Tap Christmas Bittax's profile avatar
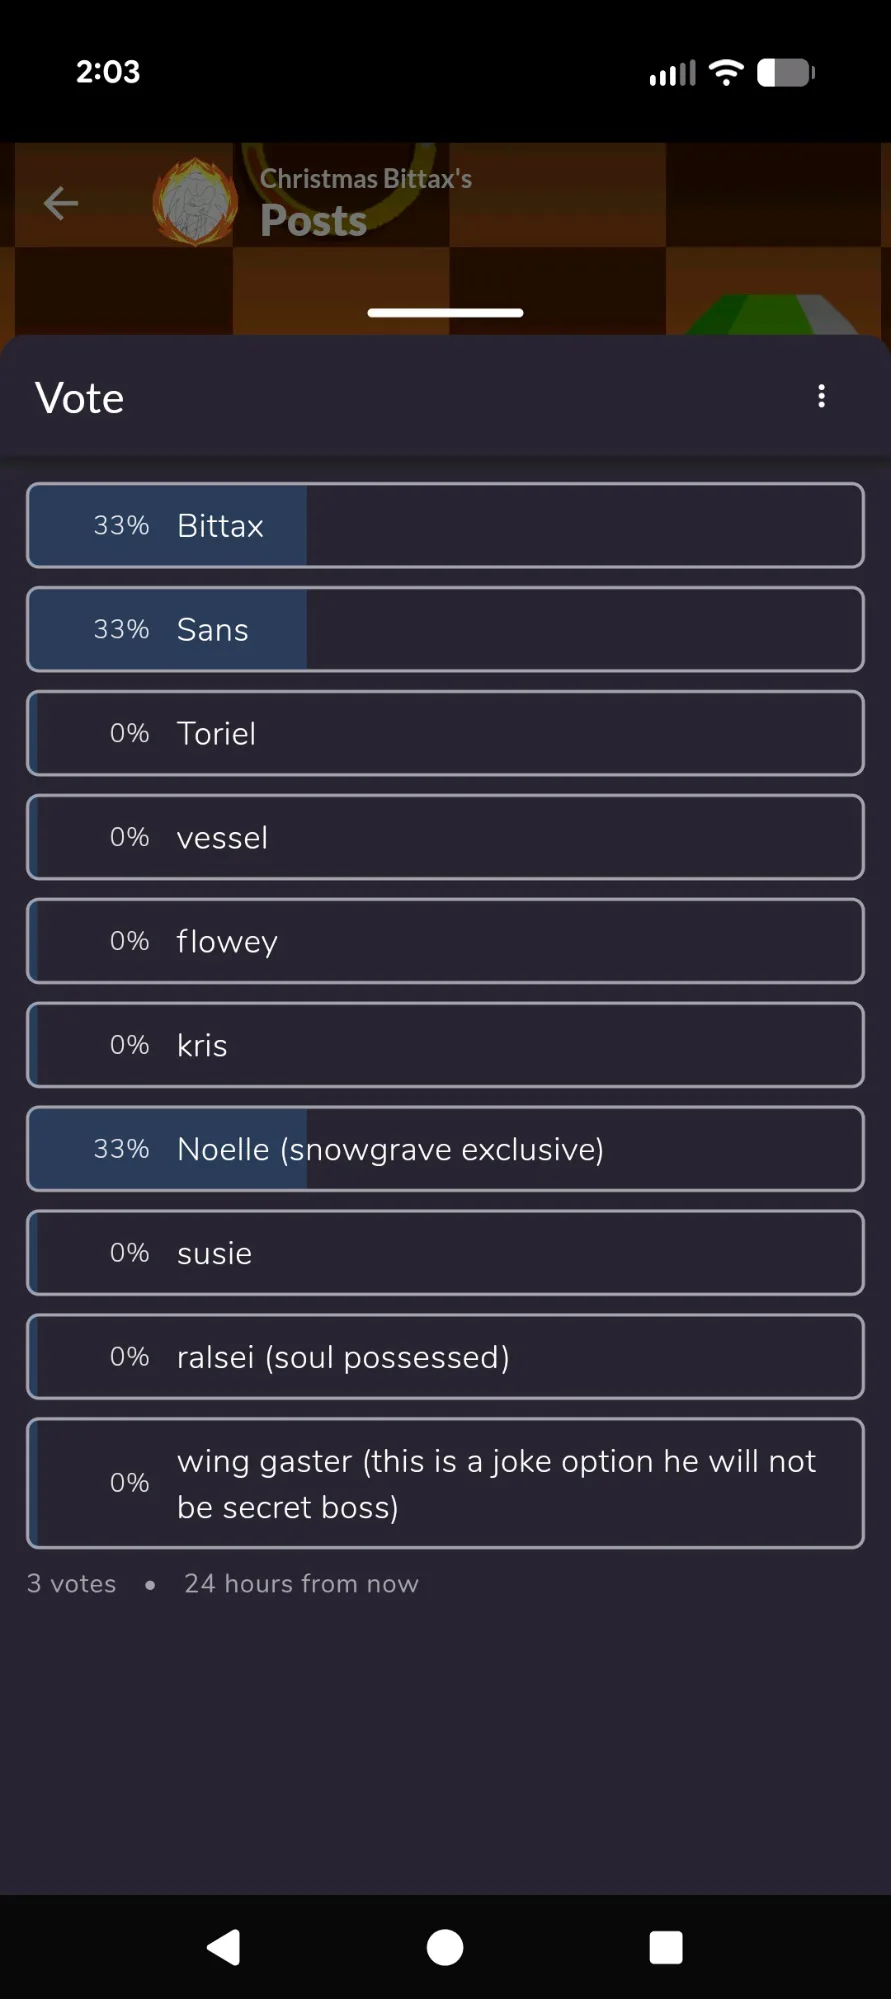The image size is (891, 1999). coord(195,202)
